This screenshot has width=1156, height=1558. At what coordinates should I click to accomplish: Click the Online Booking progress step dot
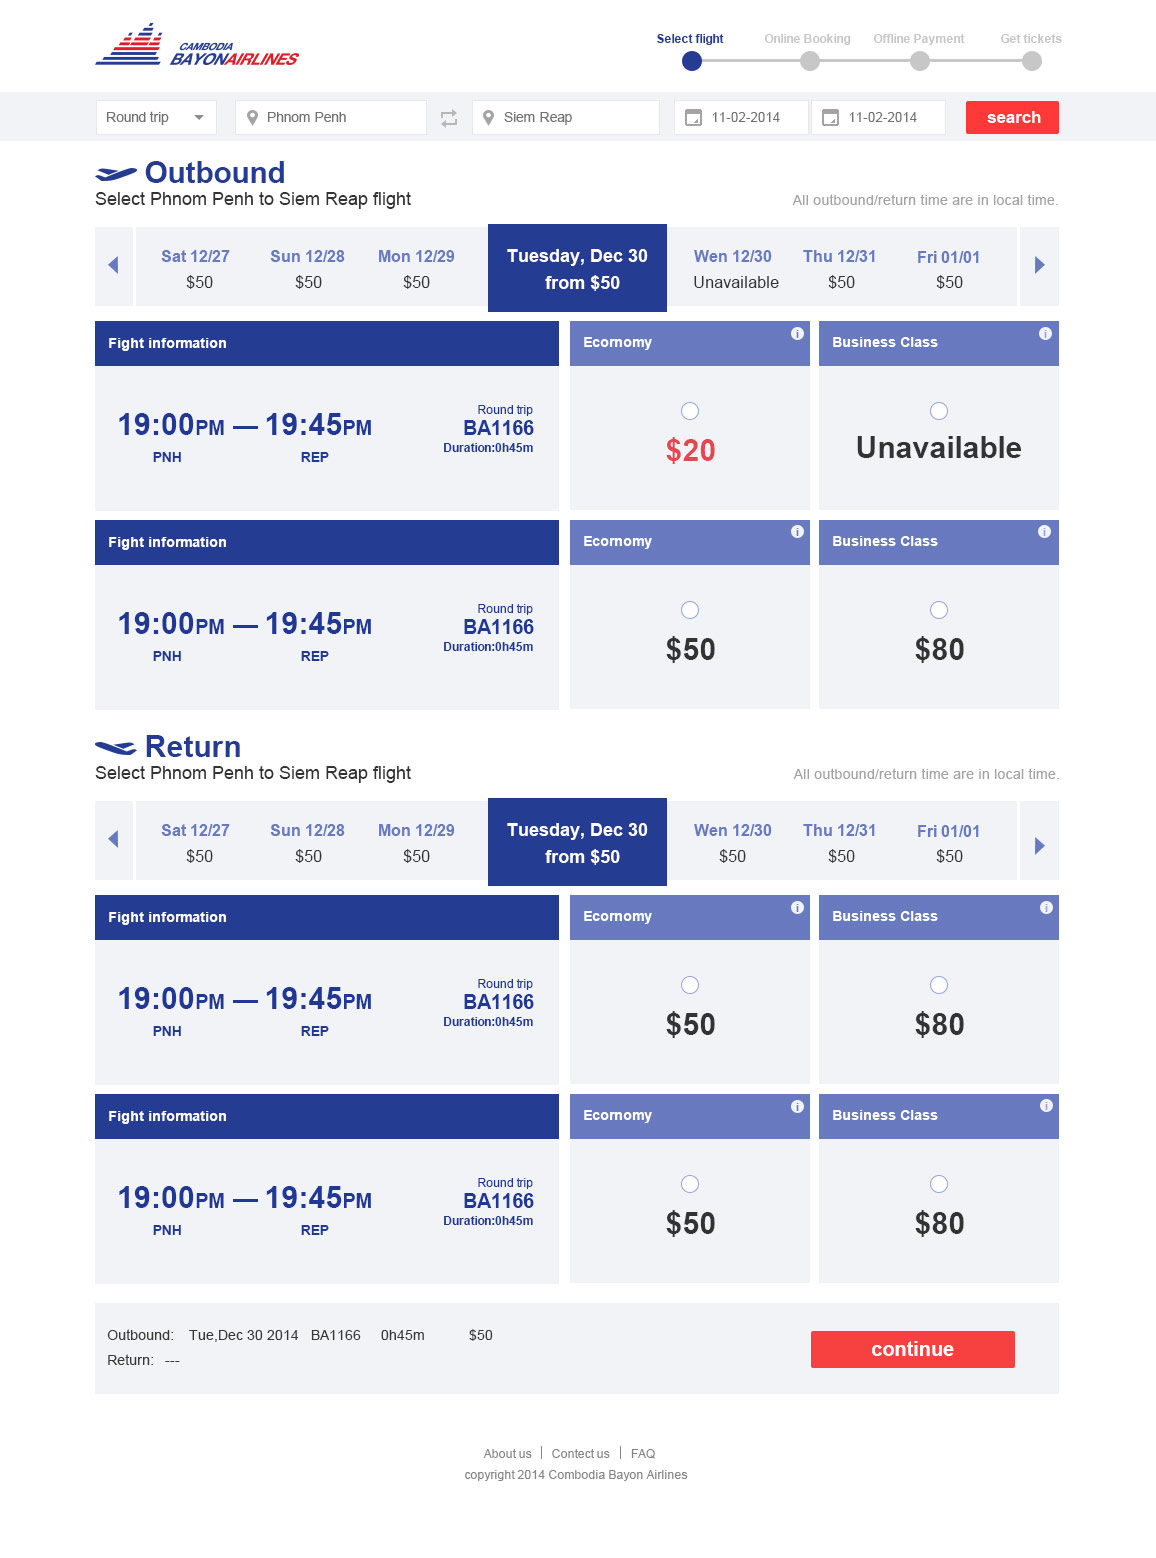click(810, 61)
